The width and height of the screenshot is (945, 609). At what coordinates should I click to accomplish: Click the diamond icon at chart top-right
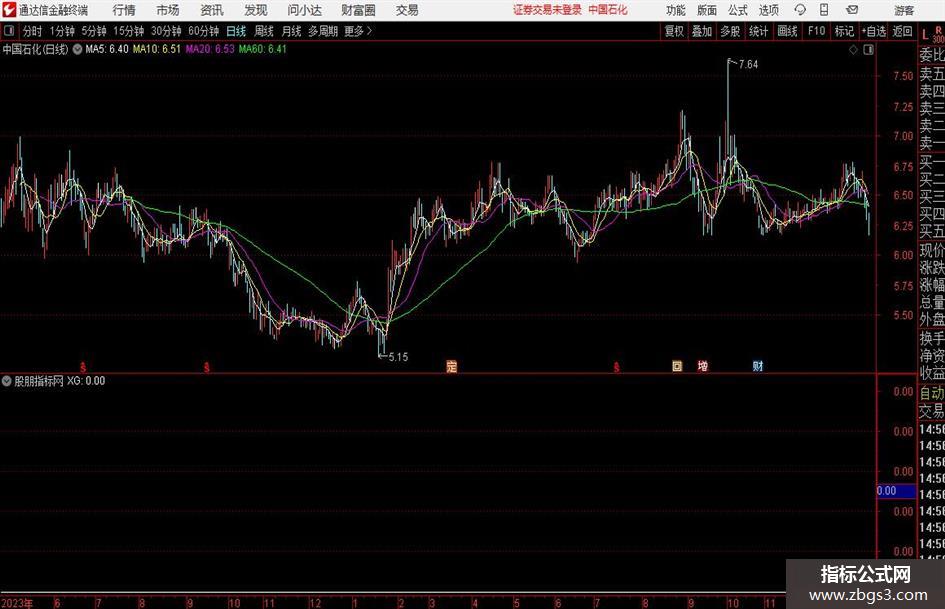tap(853, 50)
